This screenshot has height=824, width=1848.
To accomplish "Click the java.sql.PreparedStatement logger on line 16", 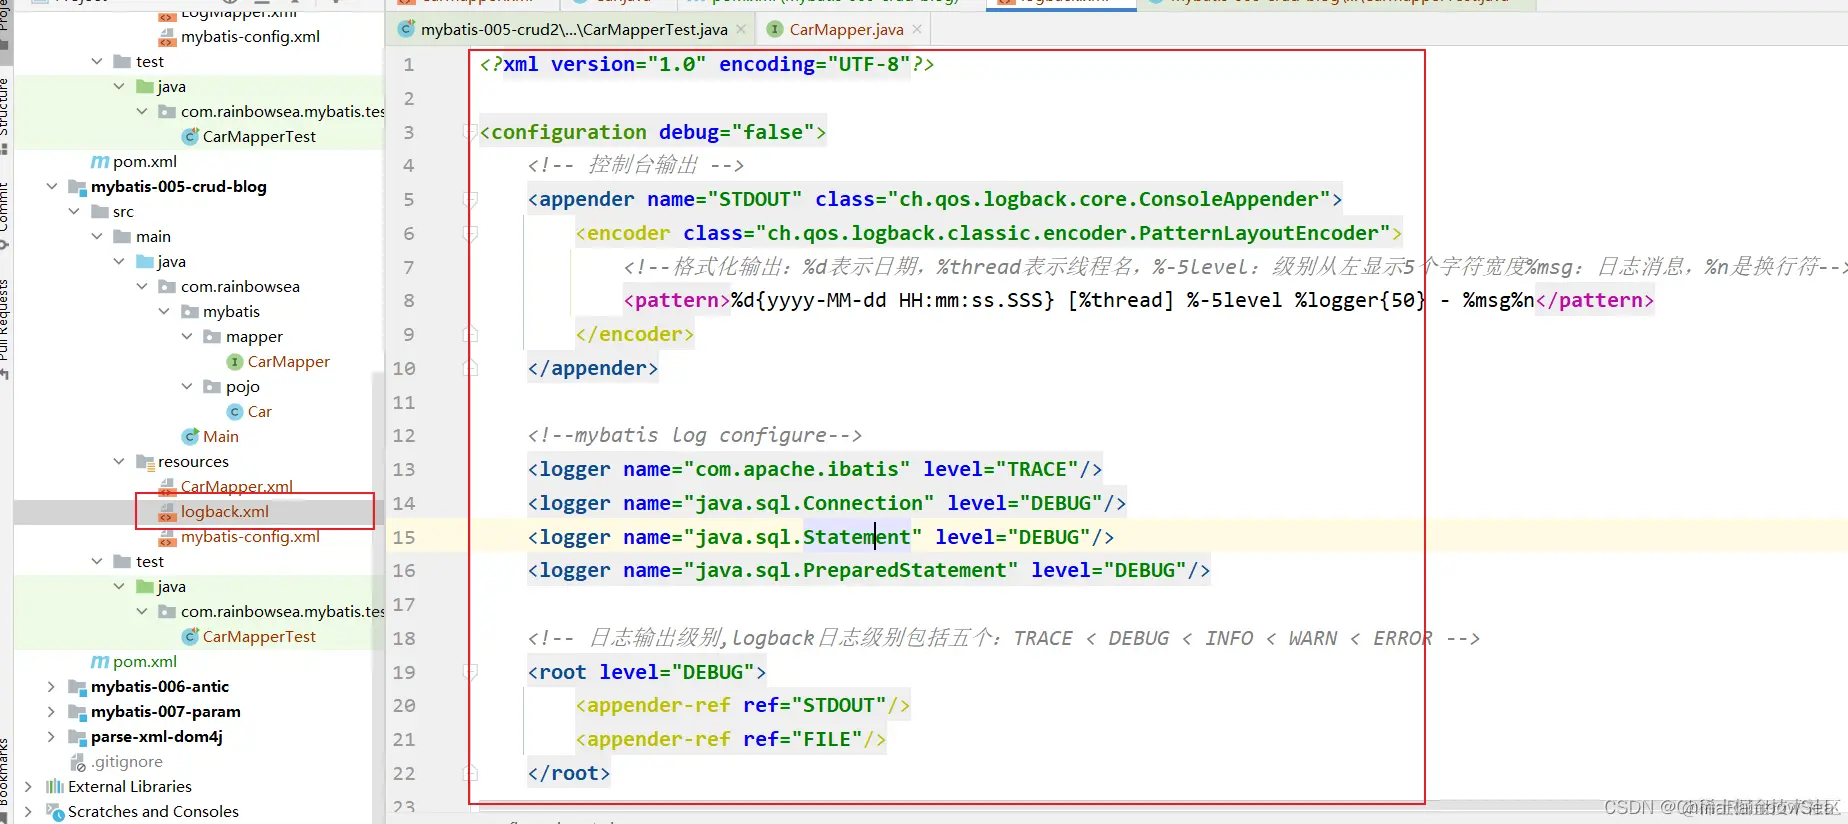I will click(869, 571).
